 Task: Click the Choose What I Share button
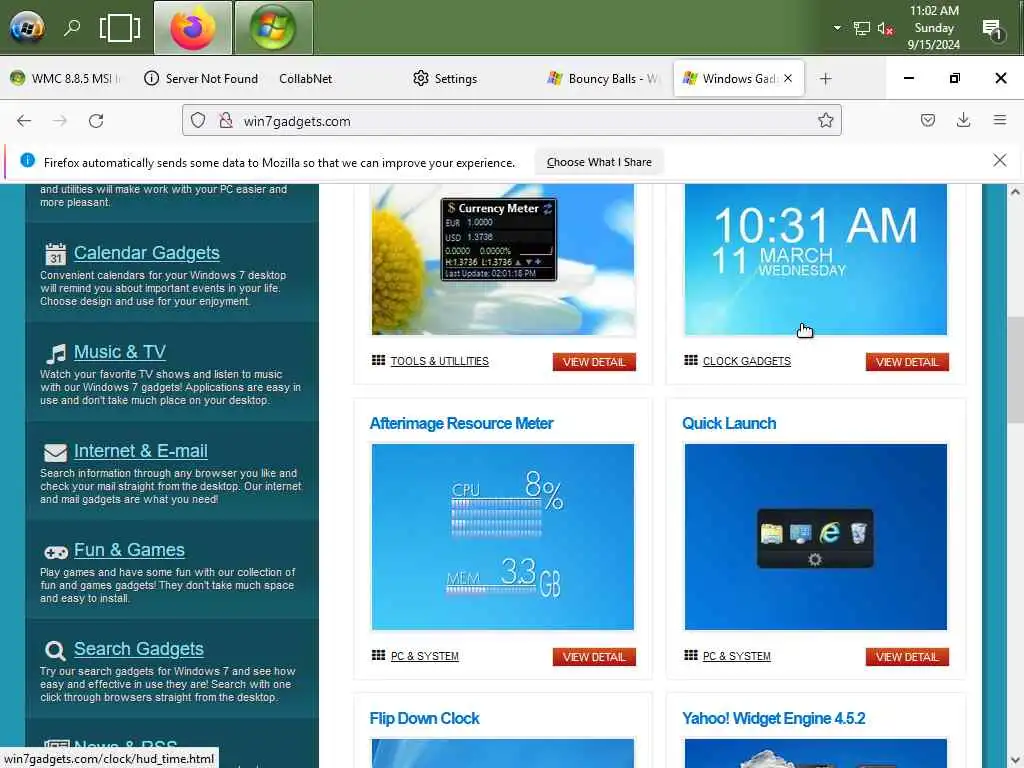click(599, 162)
